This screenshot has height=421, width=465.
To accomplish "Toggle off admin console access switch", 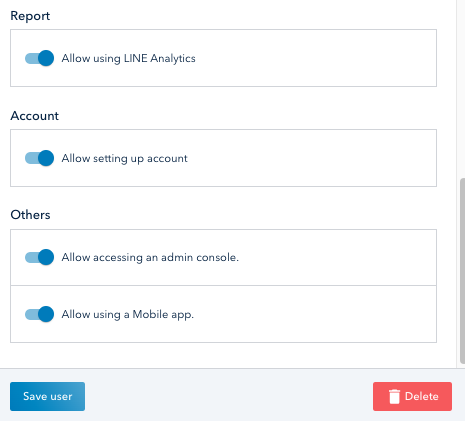I will (39, 257).
